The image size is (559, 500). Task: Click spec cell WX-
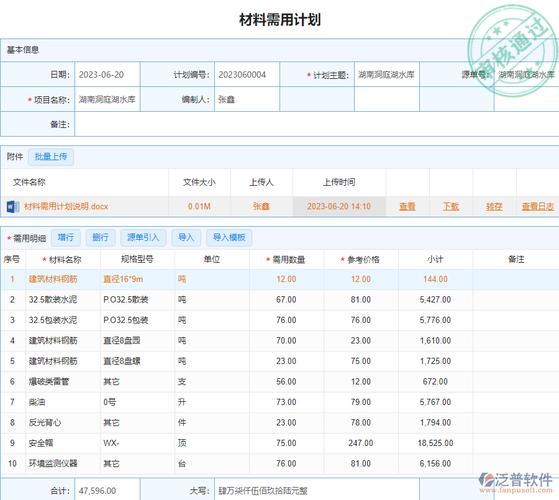111,443
